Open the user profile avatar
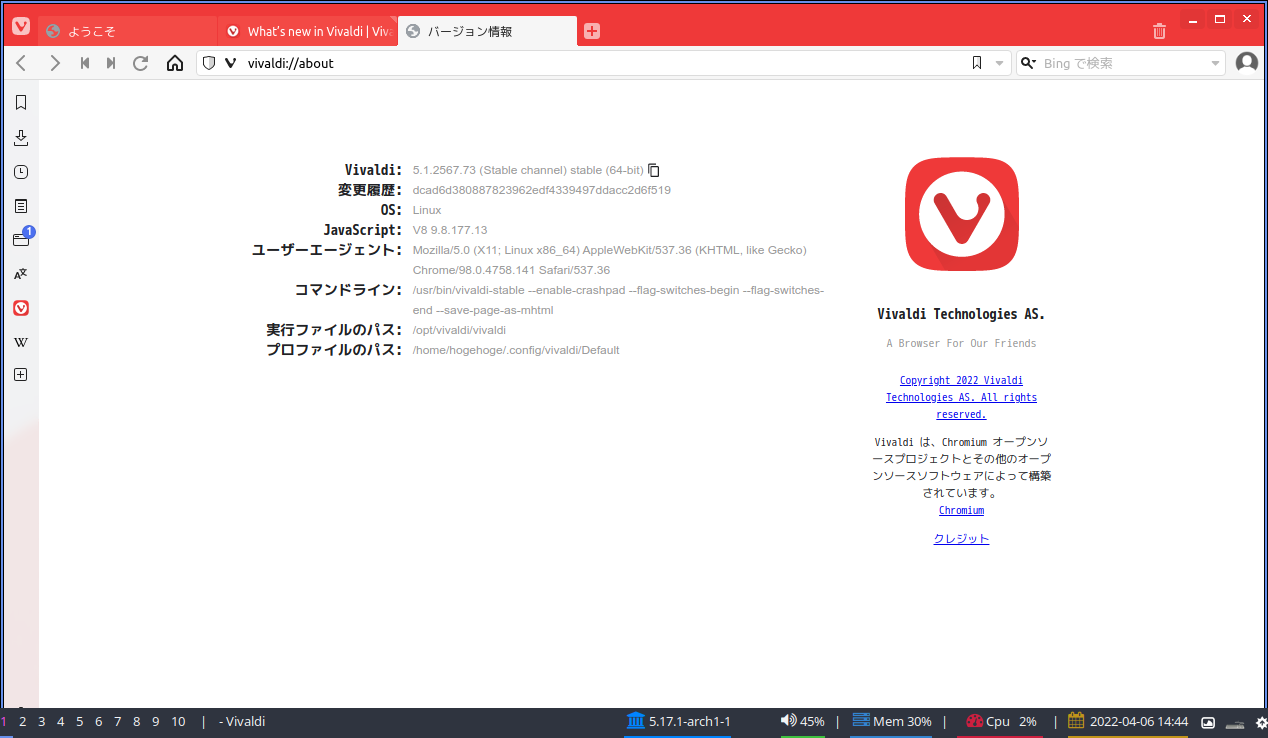Image resolution: width=1268 pixels, height=738 pixels. (x=1247, y=62)
